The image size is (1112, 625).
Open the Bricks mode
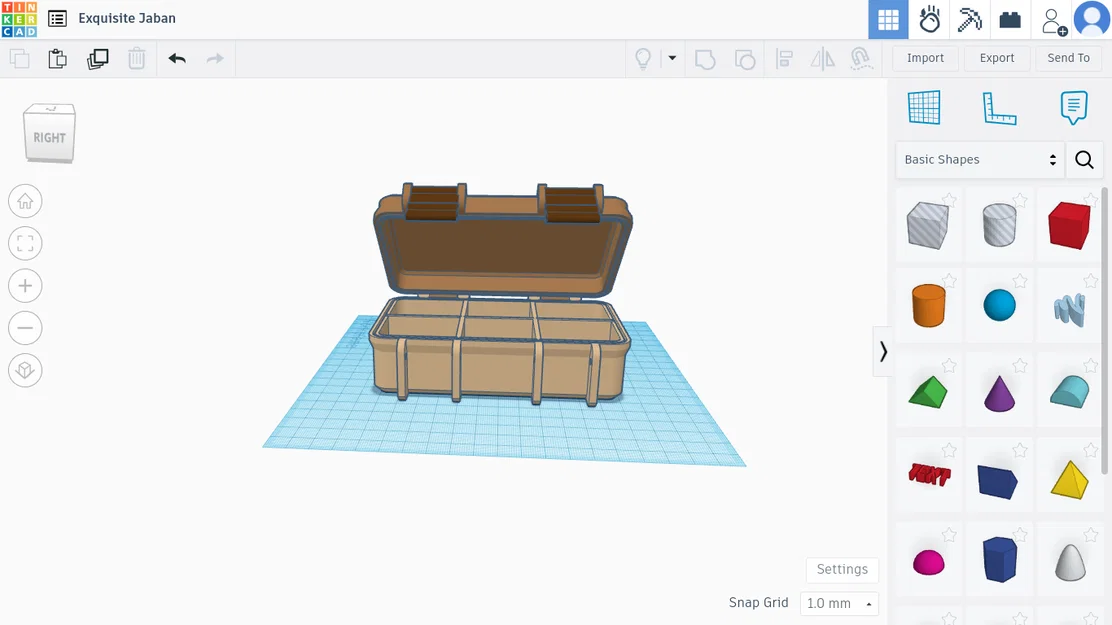pyautogui.click(x=1010, y=19)
